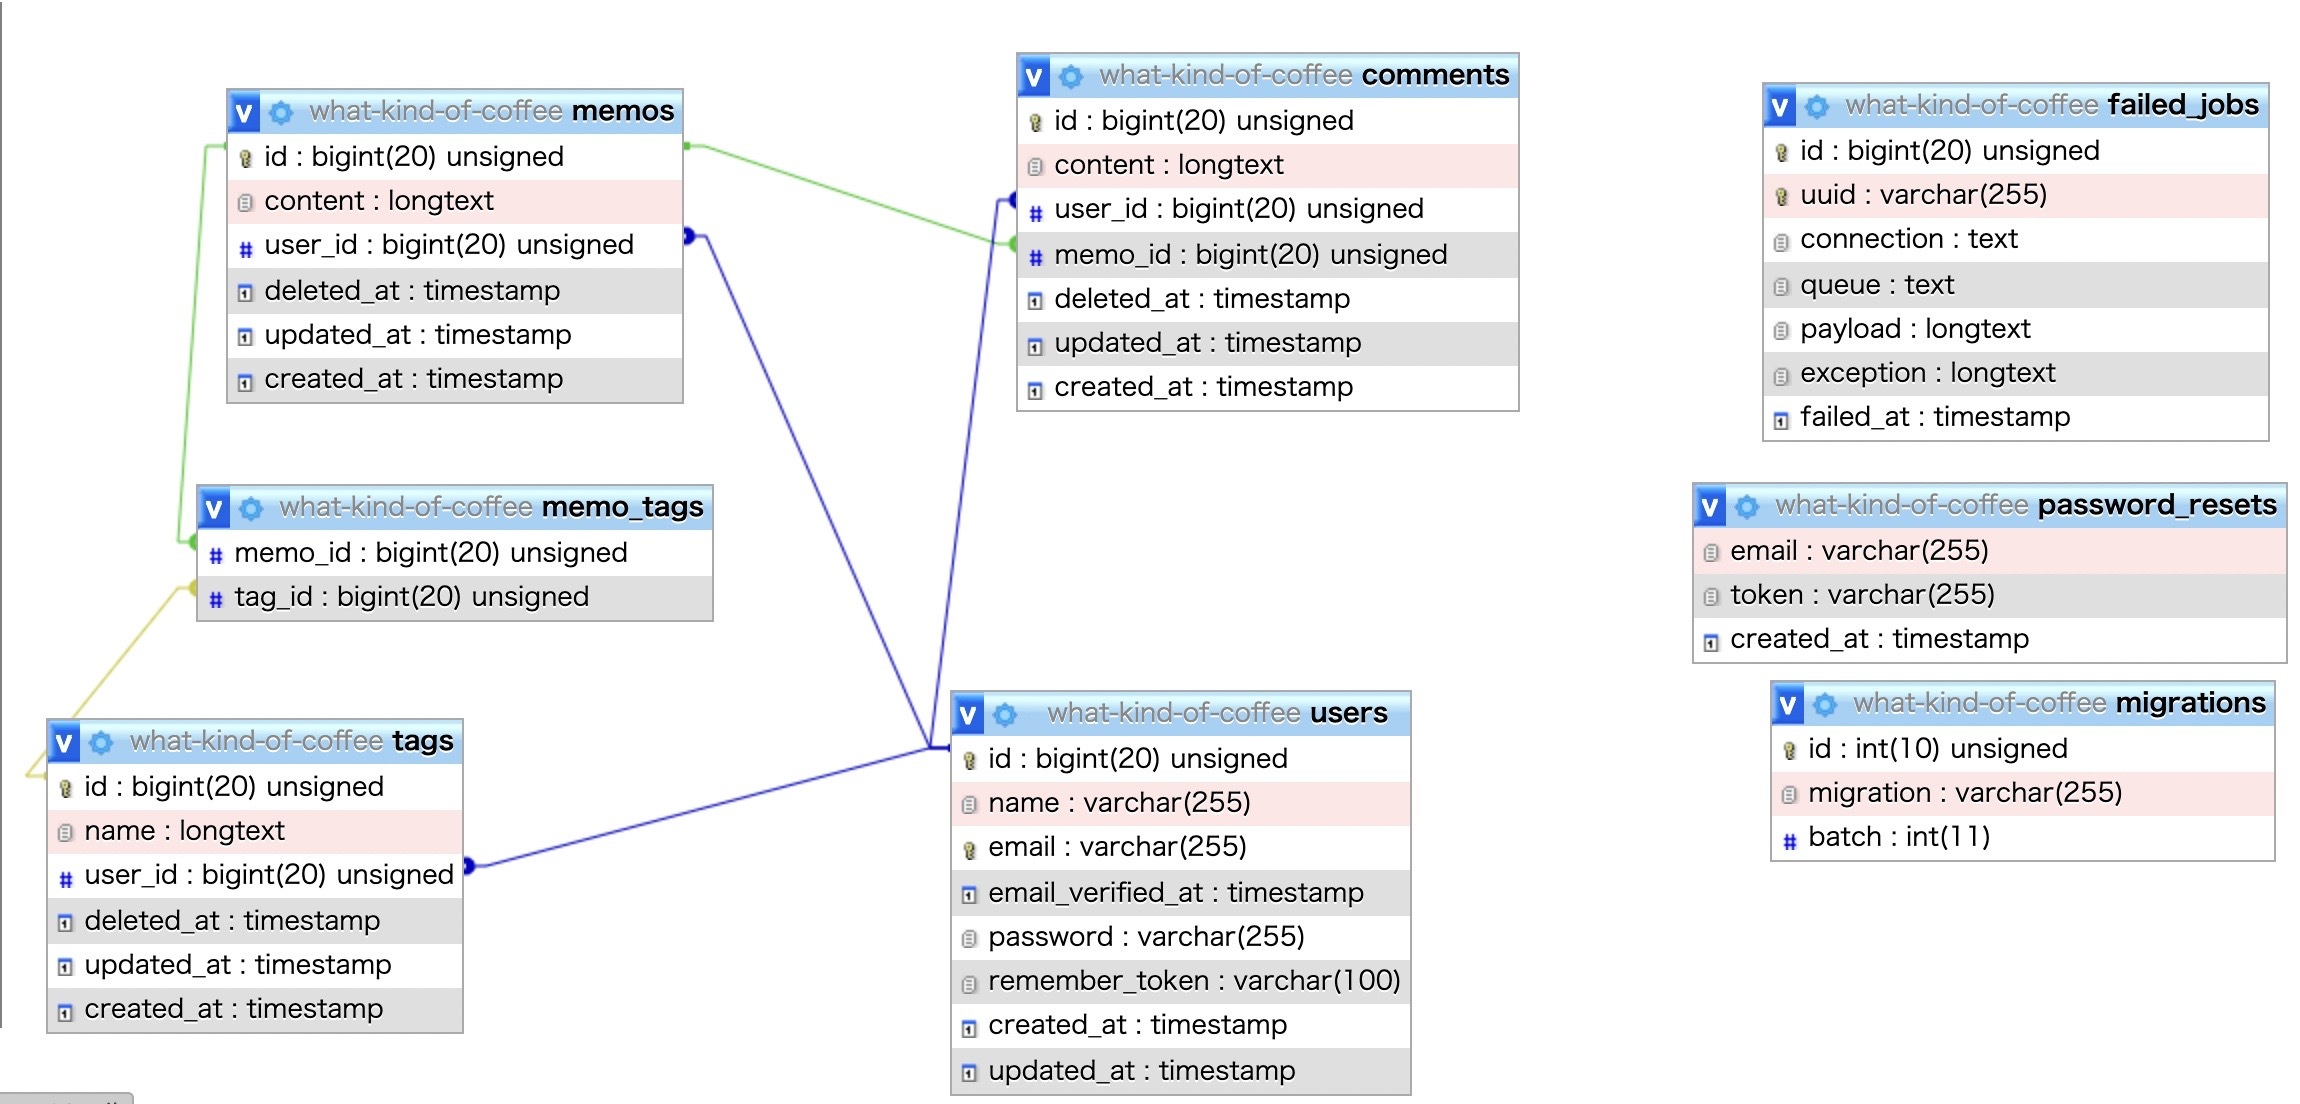Click the key icon beside tags id
The height and width of the screenshot is (1104, 2300).
pos(65,788)
